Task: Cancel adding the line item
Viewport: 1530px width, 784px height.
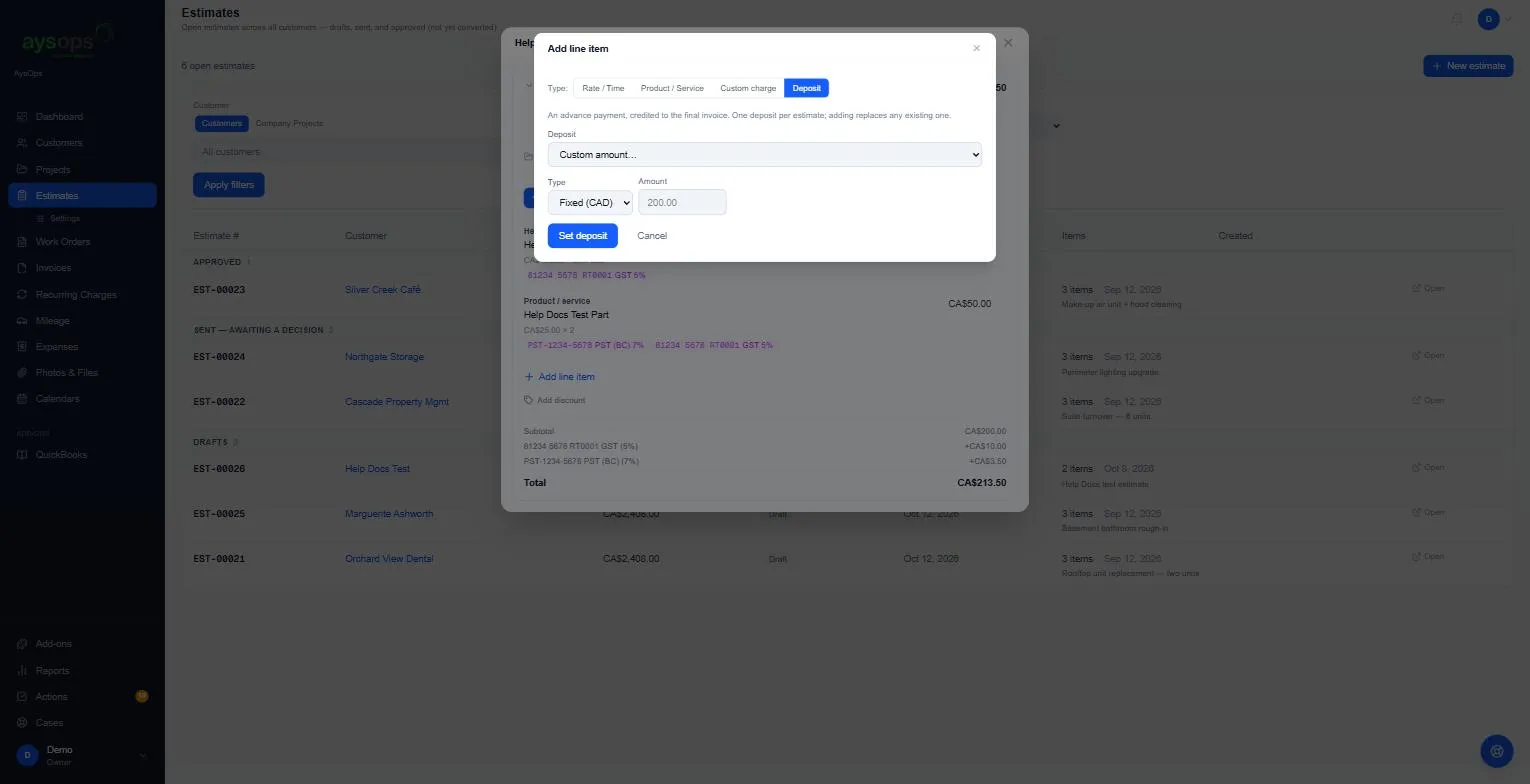Action: 652,236
